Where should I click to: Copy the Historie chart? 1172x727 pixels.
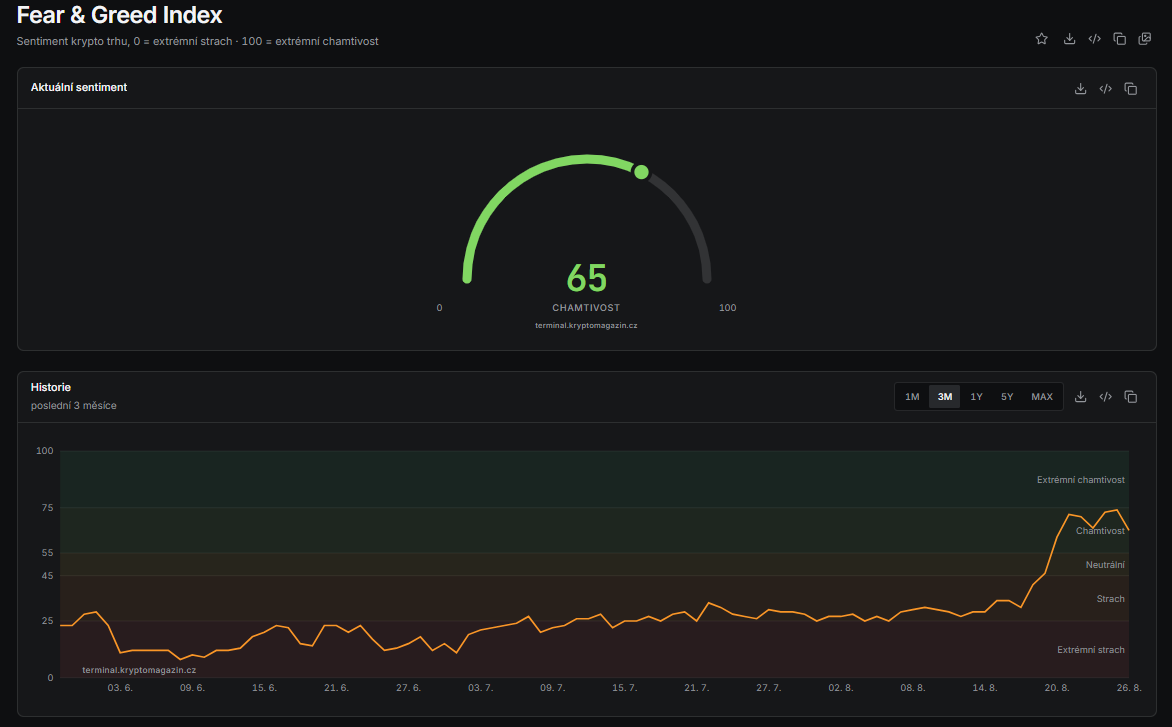(1131, 397)
